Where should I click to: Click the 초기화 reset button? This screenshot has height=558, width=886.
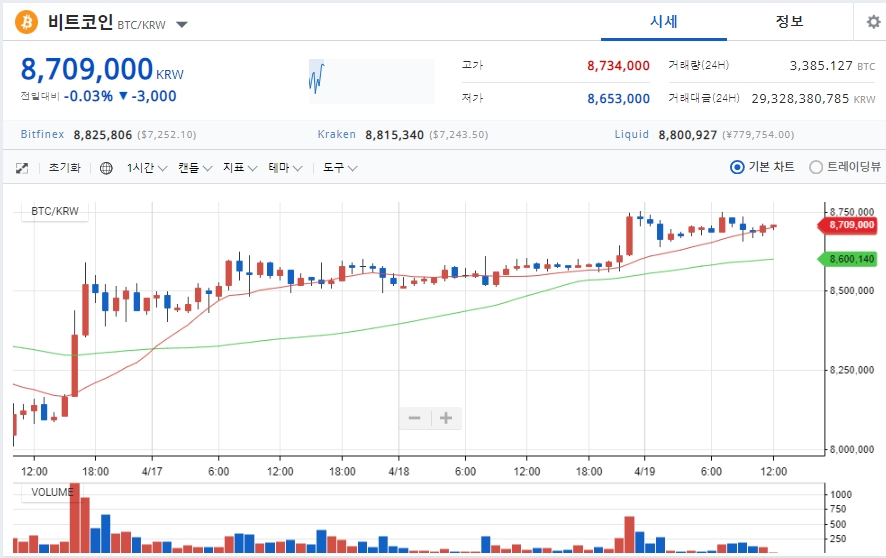(65, 168)
